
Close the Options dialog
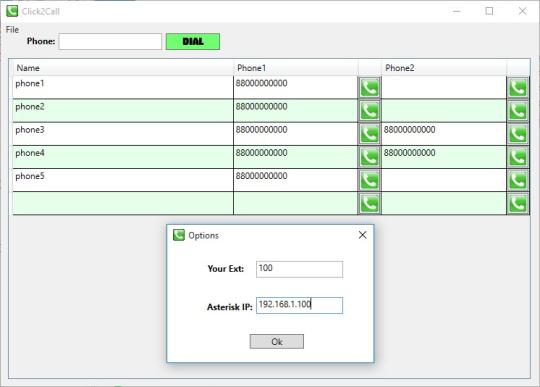point(362,235)
